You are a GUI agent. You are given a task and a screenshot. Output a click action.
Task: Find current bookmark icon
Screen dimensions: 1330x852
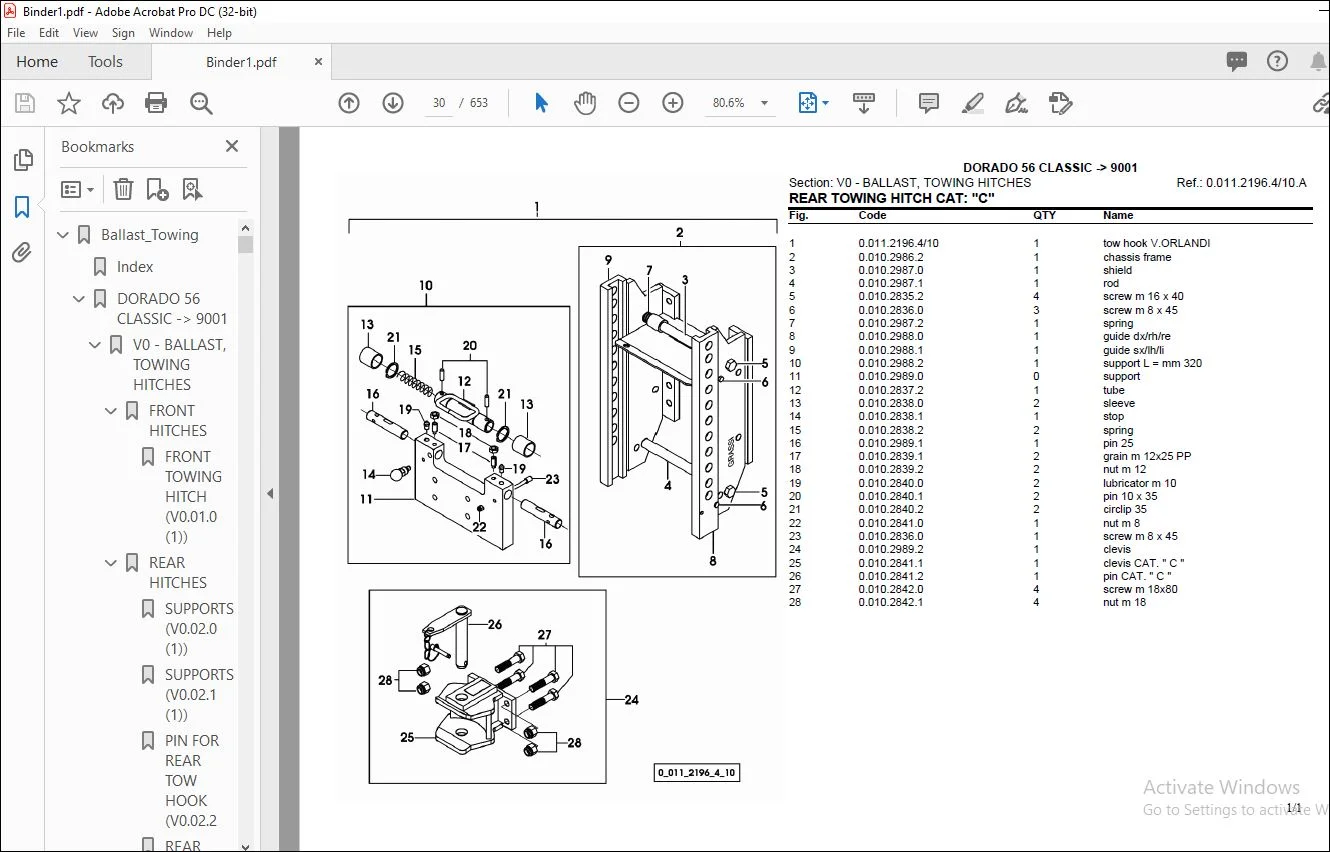(192, 189)
